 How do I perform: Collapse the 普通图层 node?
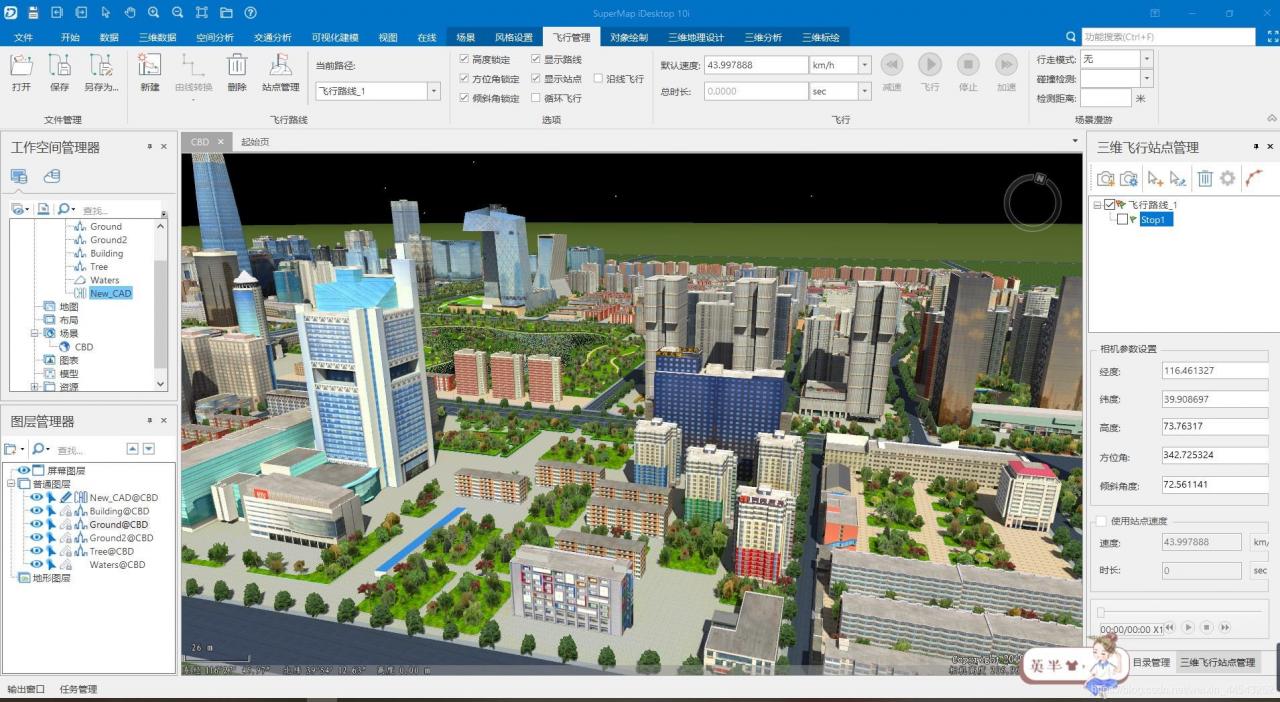click(11, 484)
